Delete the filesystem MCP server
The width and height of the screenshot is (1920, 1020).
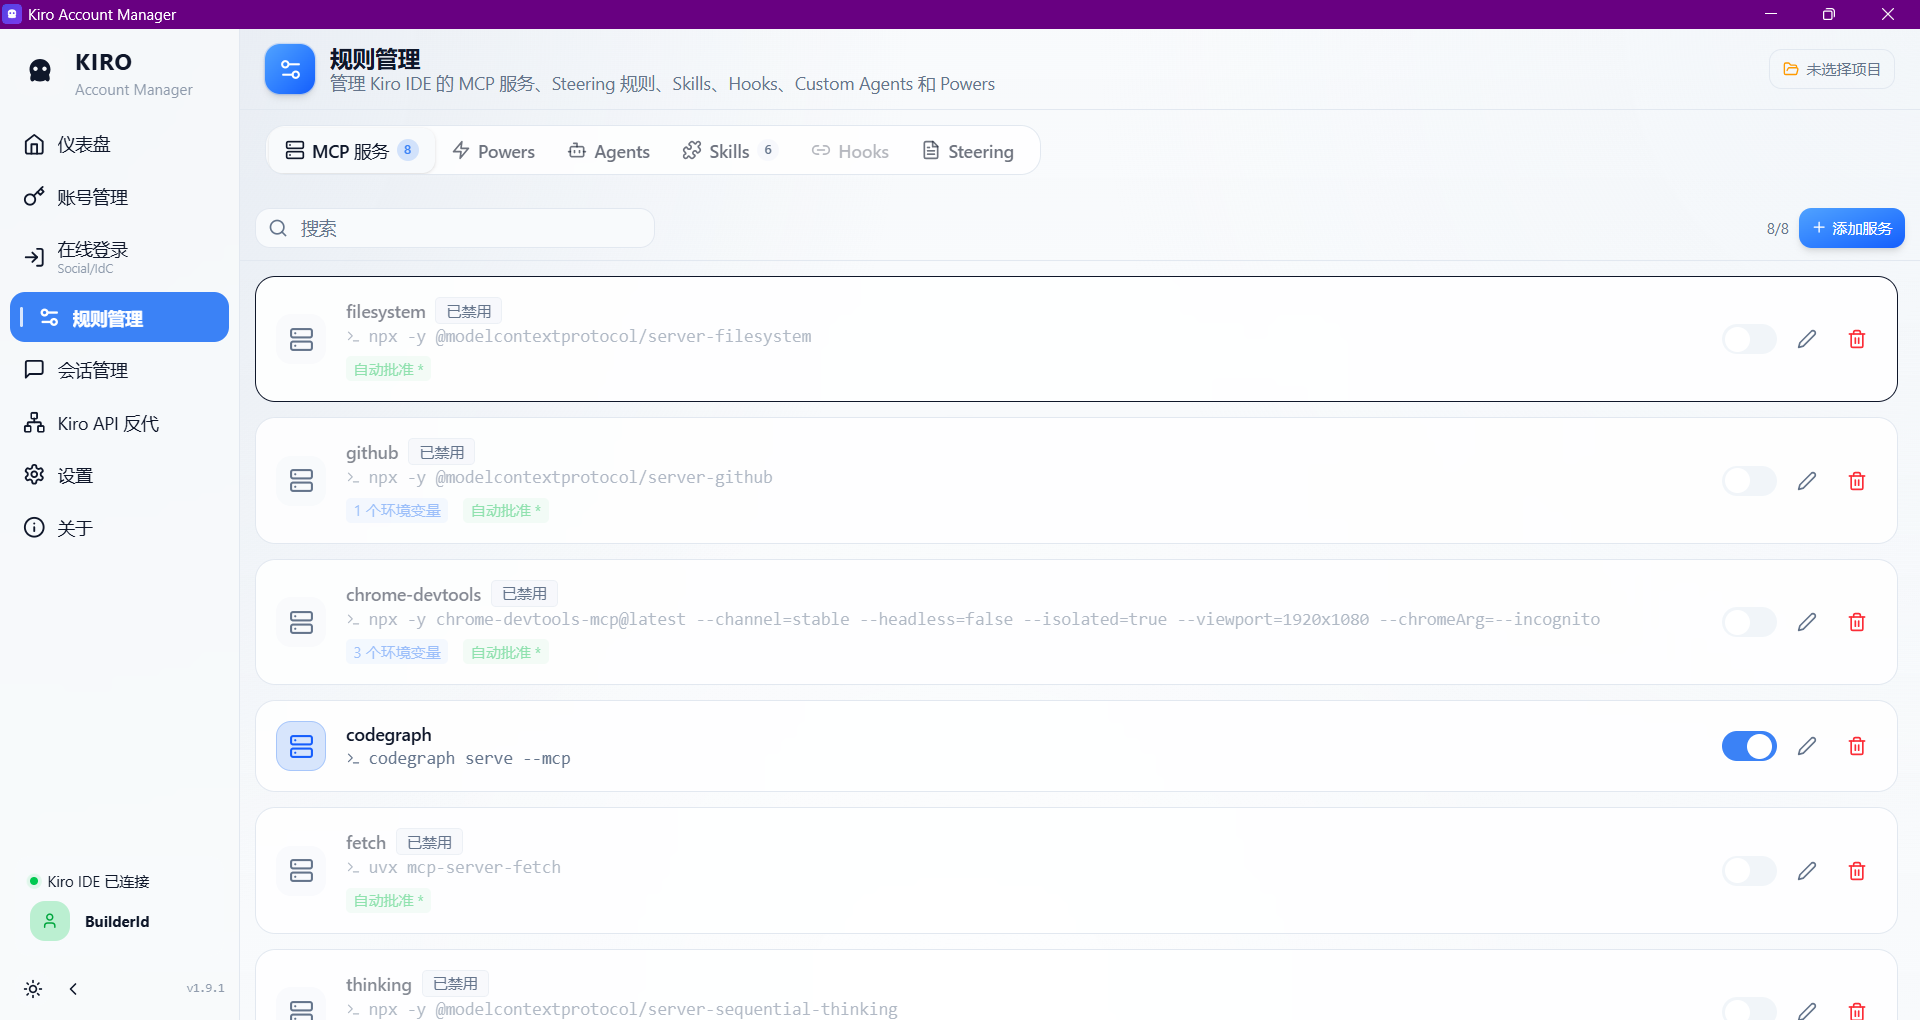pyautogui.click(x=1857, y=339)
